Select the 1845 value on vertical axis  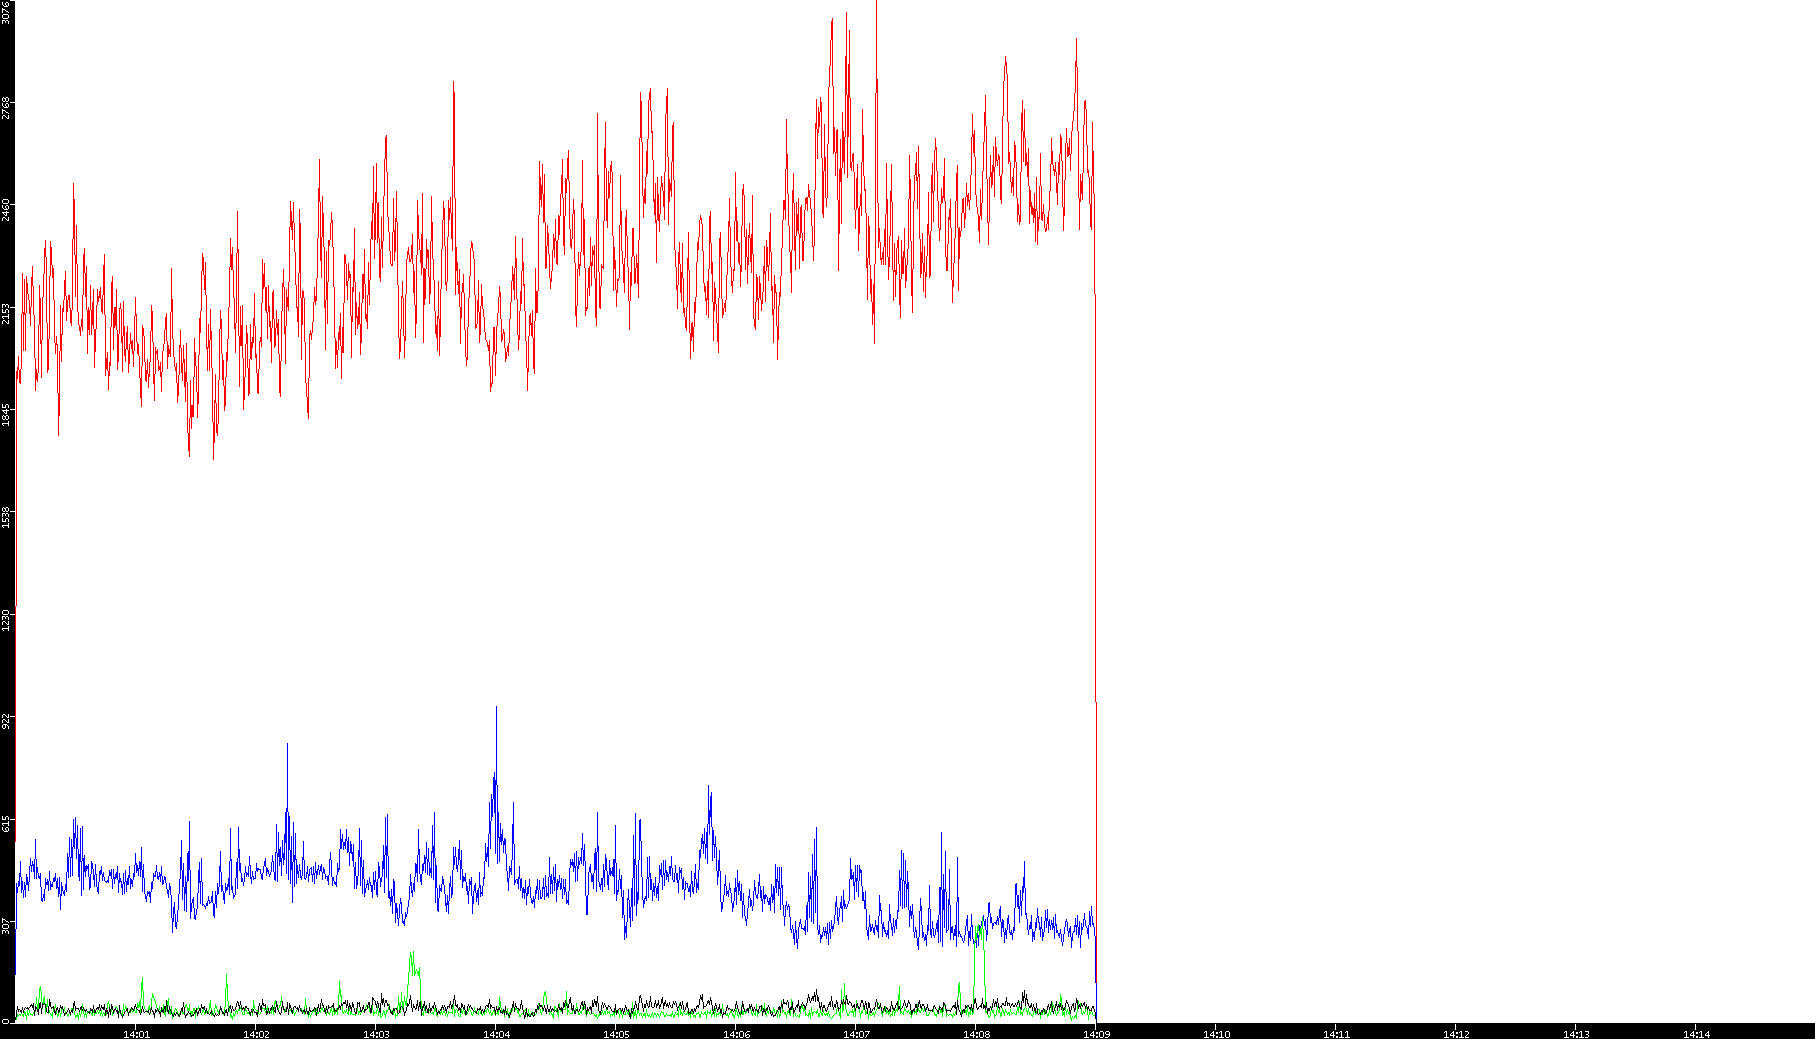pos(6,415)
